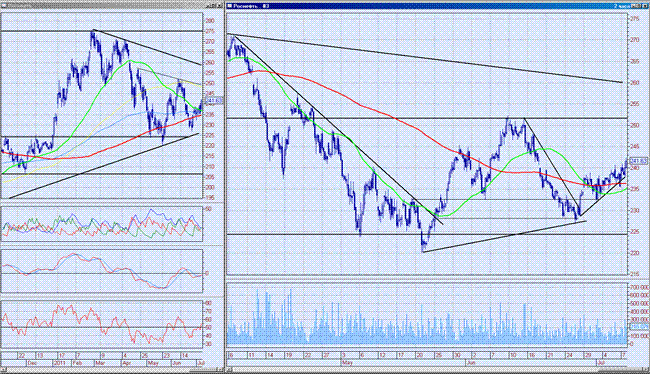This screenshot has width=650, height=374.
Task: Click the left chart's horizontal scrollbar thumb
Action: [x=203, y=369]
